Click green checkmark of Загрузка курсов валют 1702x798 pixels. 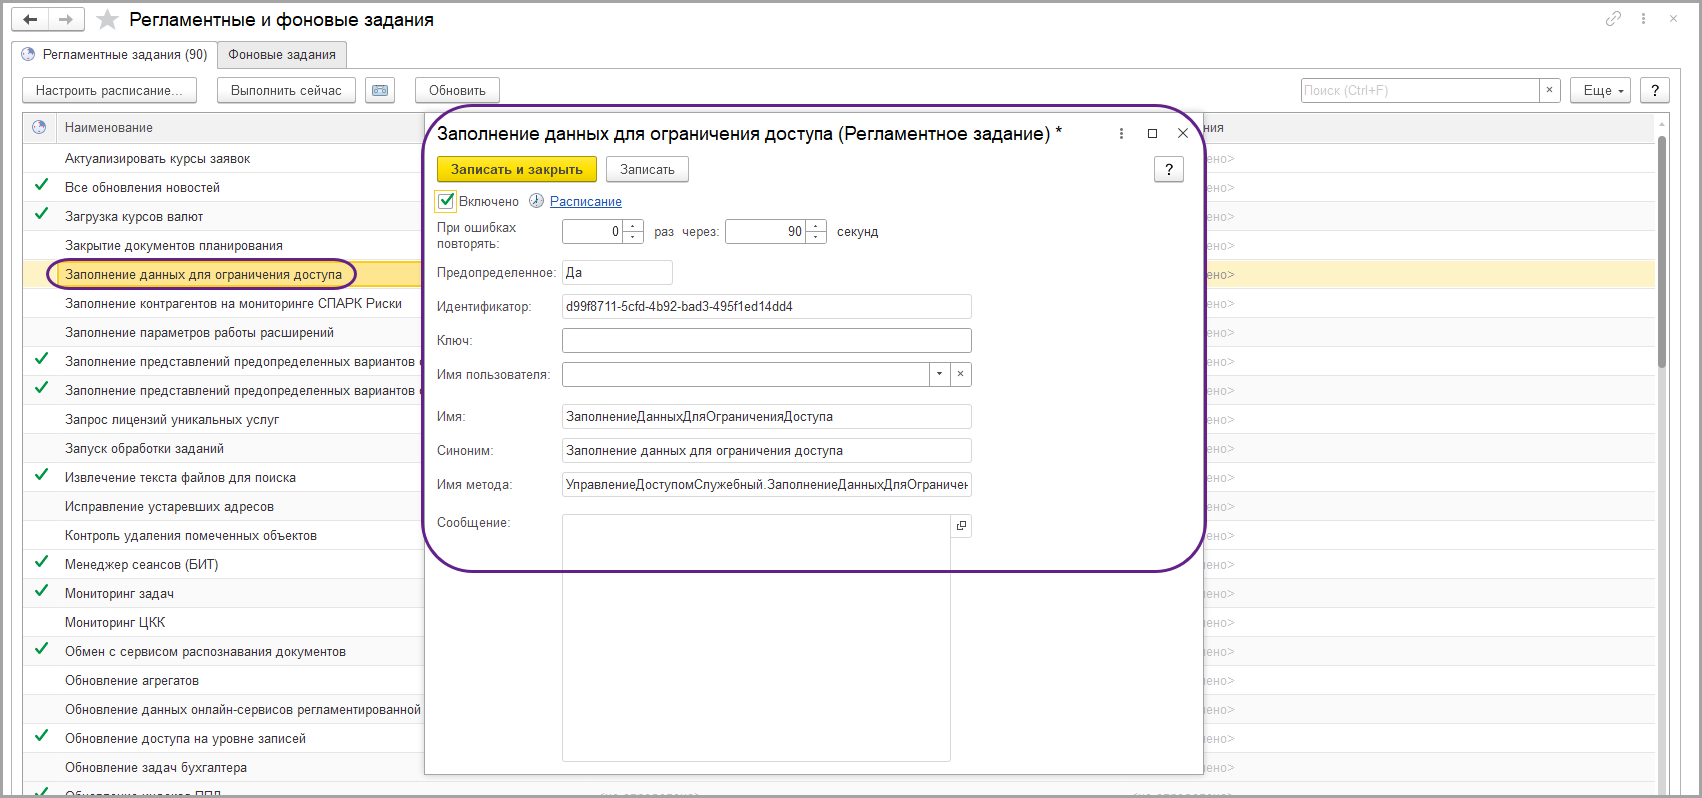tap(41, 214)
